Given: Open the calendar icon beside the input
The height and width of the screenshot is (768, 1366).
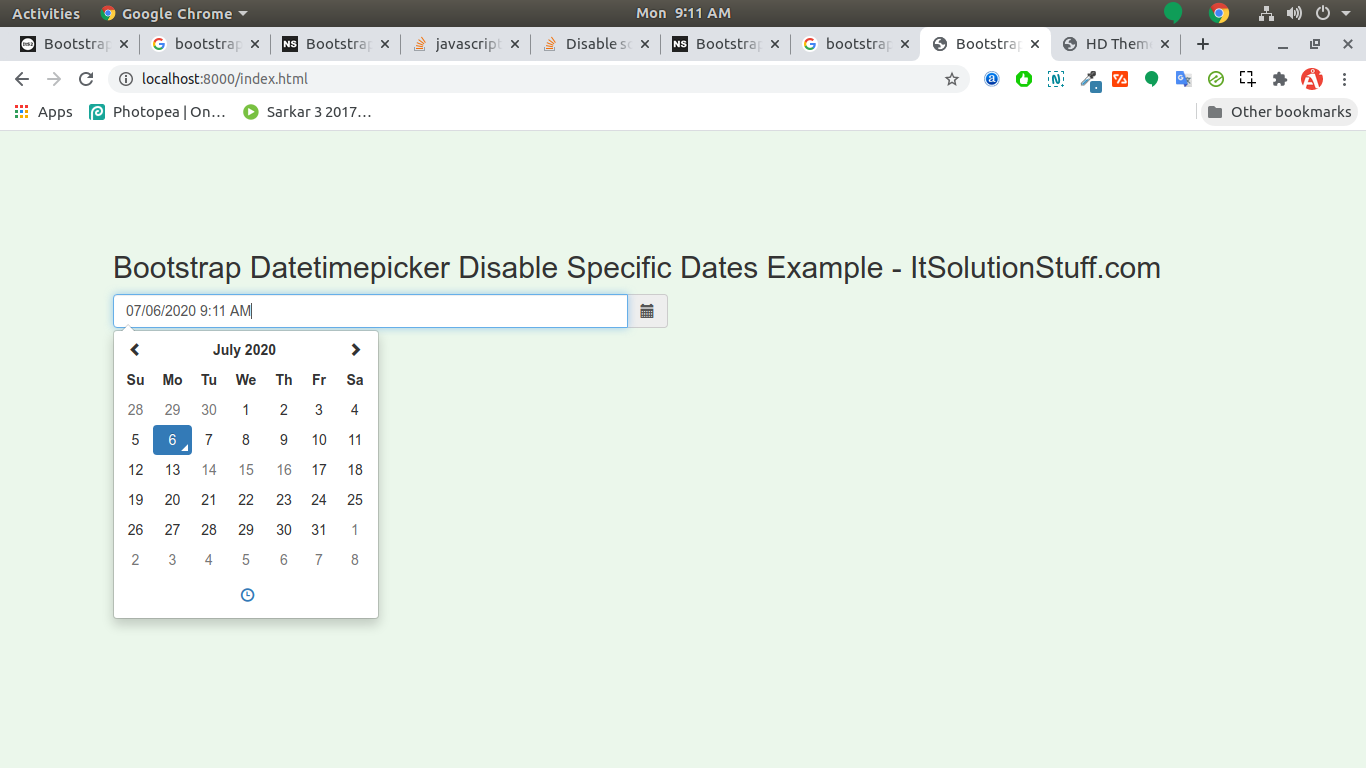Looking at the screenshot, I should pos(646,311).
